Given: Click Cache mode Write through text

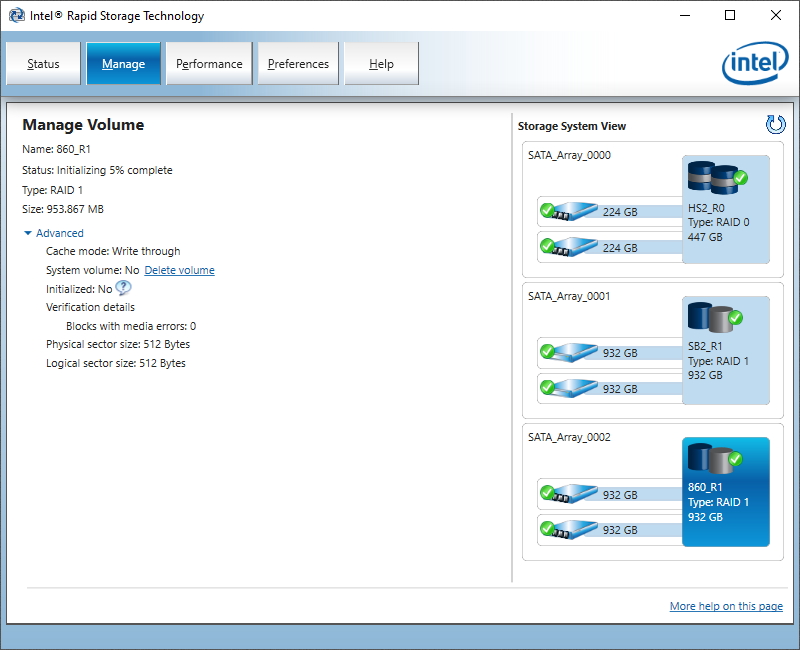Looking at the screenshot, I should 113,252.
